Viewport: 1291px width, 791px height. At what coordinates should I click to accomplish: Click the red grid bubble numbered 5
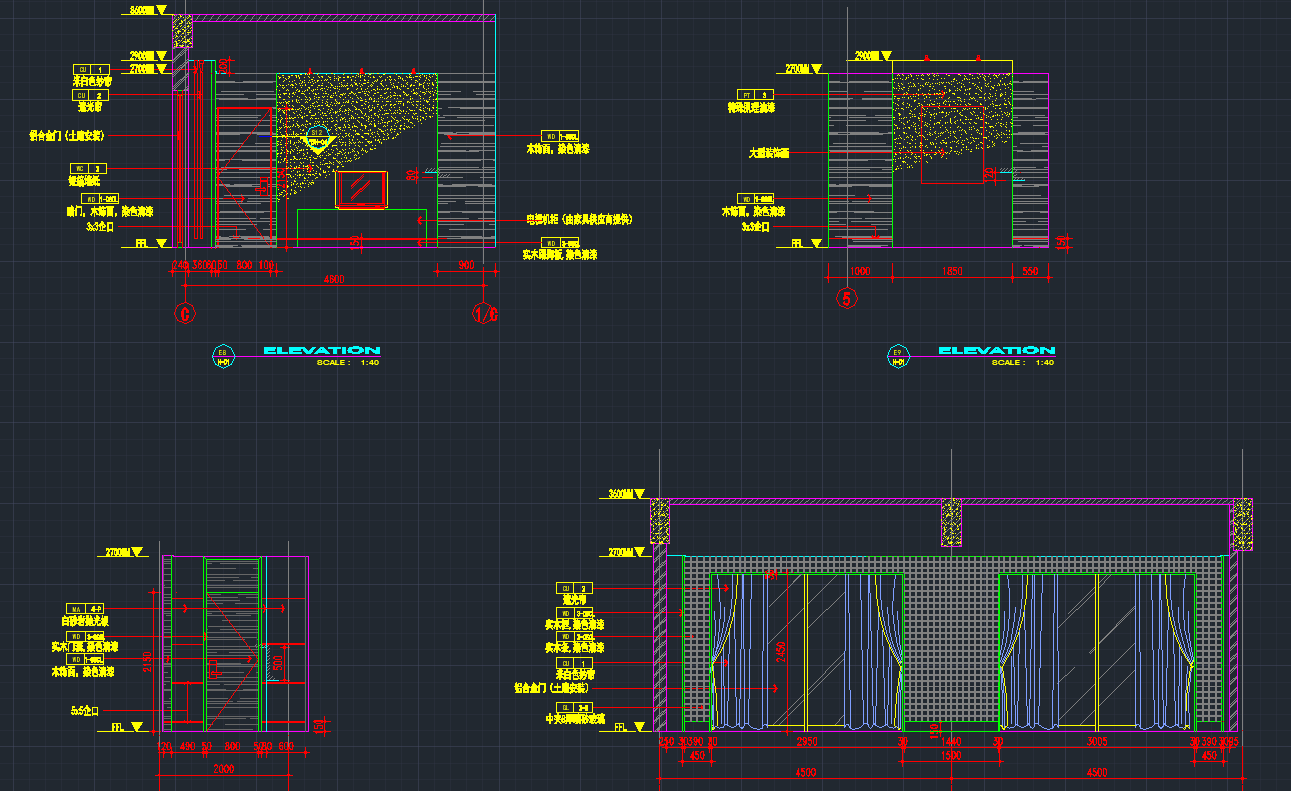pyautogui.click(x=847, y=298)
